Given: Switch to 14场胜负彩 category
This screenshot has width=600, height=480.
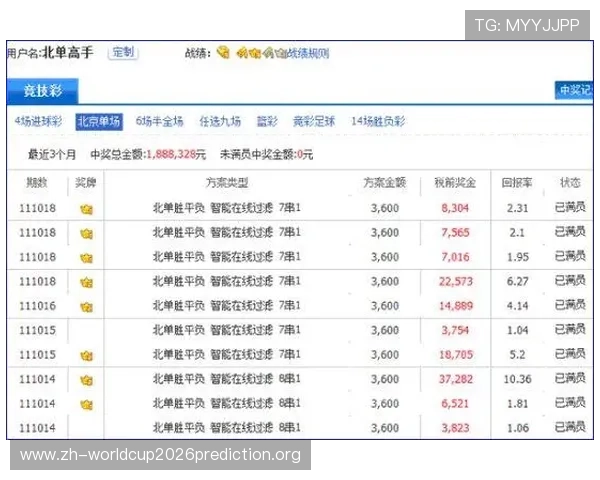Looking at the screenshot, I should coord(378,121).
